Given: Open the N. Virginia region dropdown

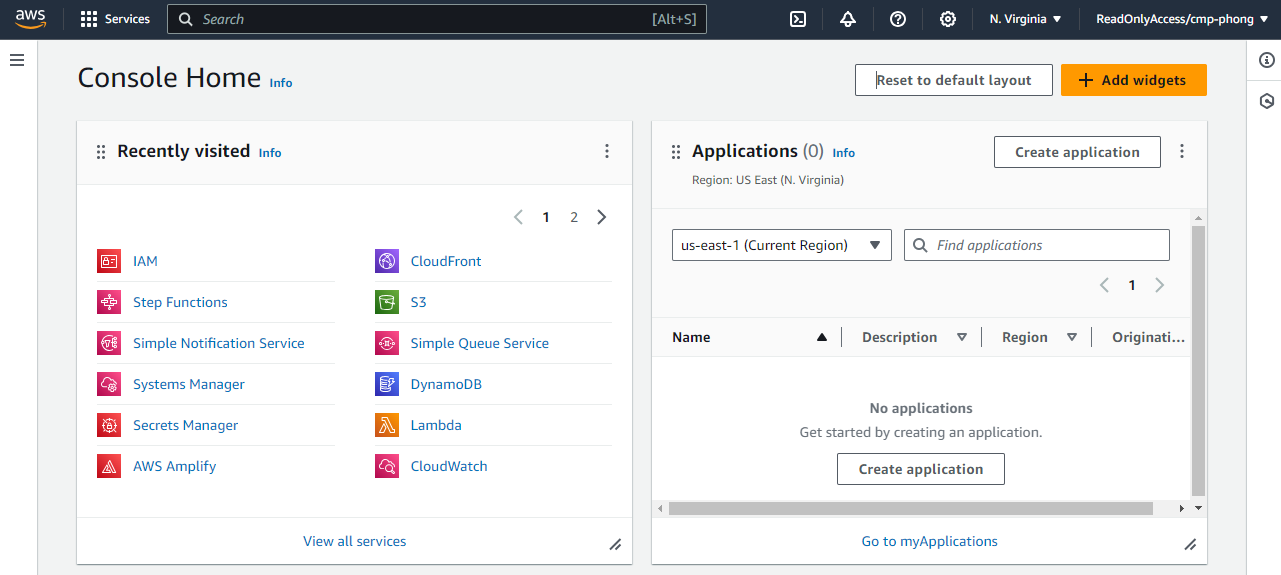Looking at the screenshot, I should pos(1025,19).
